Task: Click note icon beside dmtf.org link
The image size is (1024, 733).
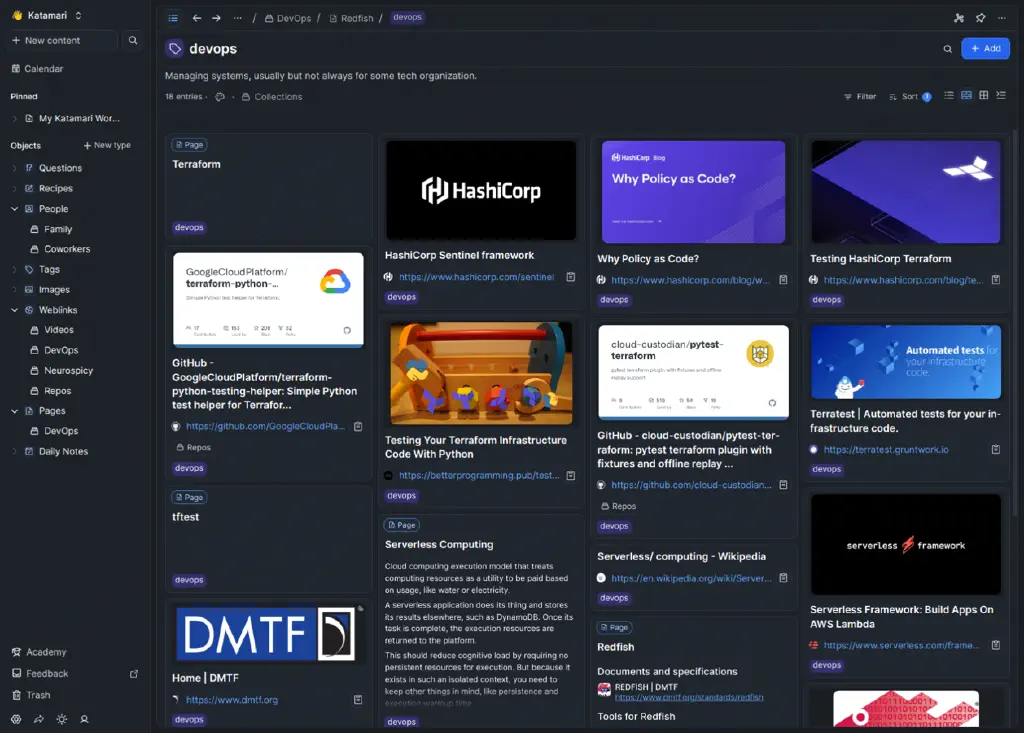Action: (358, 700)
